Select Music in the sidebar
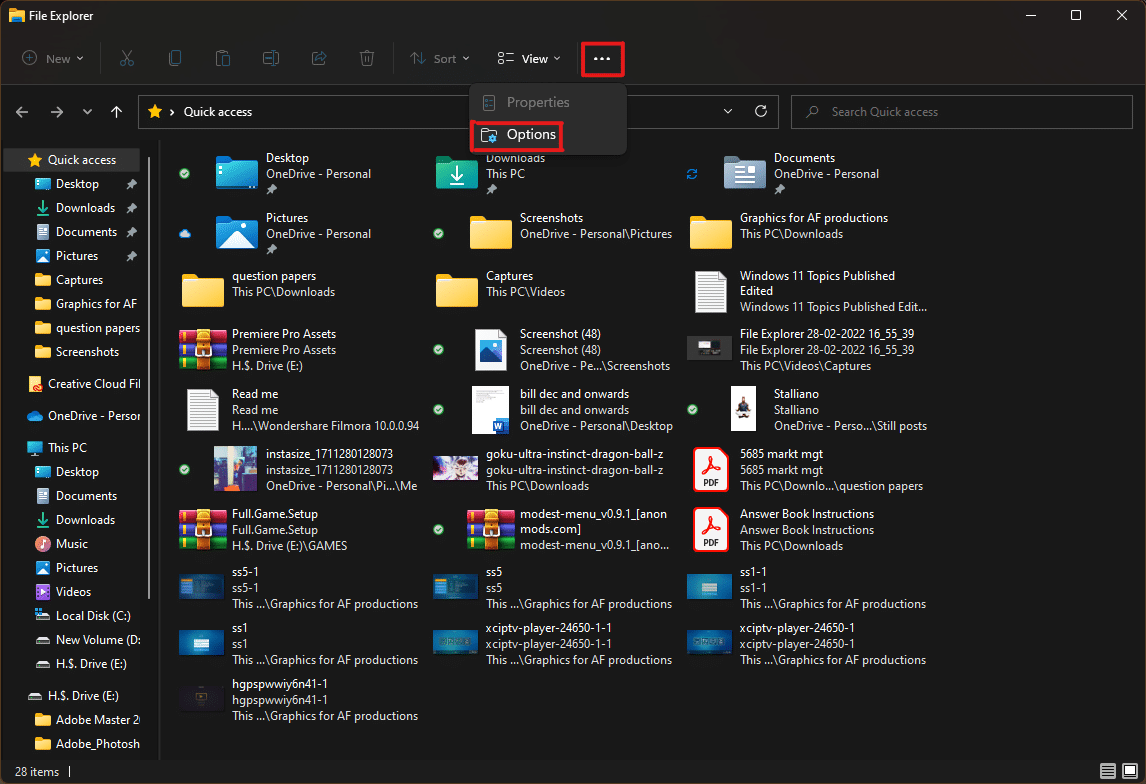Viewport: 1146px width, 784px height. [x=72, y=544]
